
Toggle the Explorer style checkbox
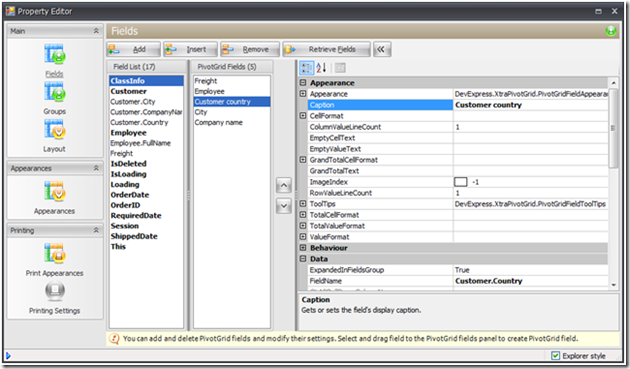pyautogui.click(x=555, y=355)
